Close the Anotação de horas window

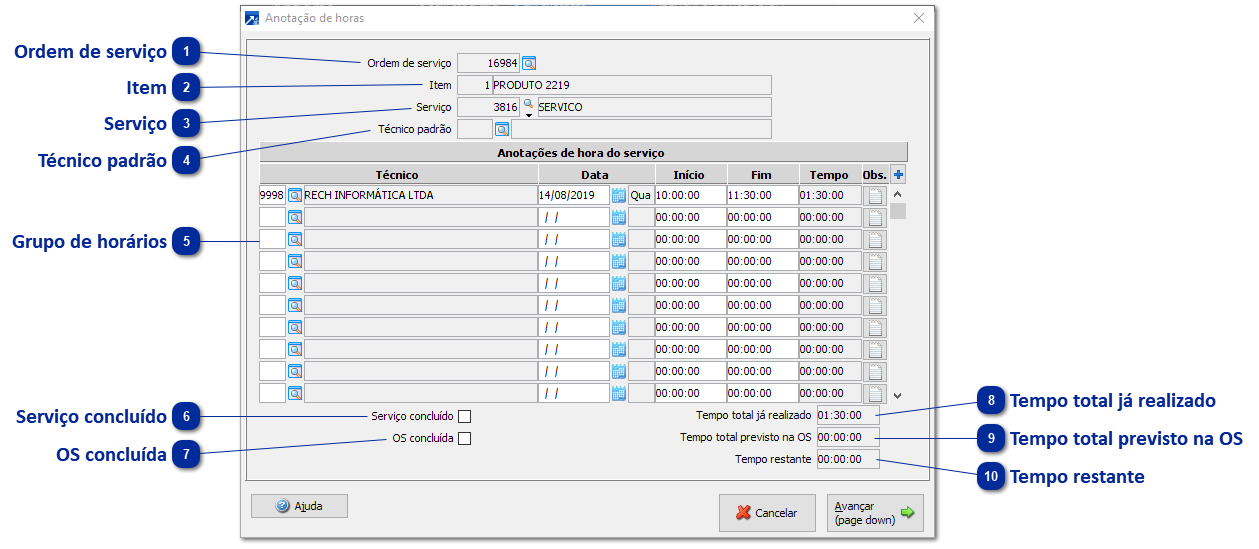point(919,18)
